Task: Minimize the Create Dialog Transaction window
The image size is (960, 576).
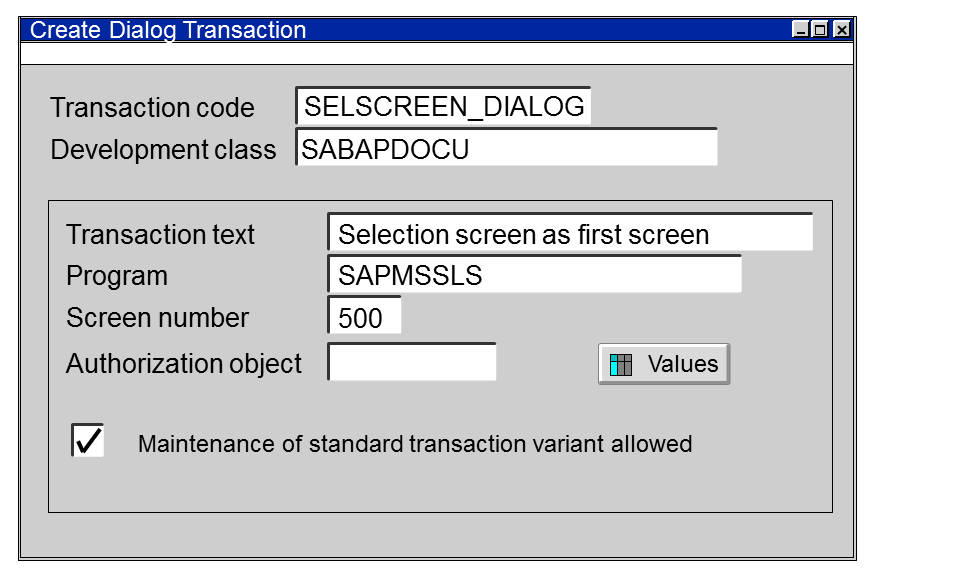Action: 801,30
